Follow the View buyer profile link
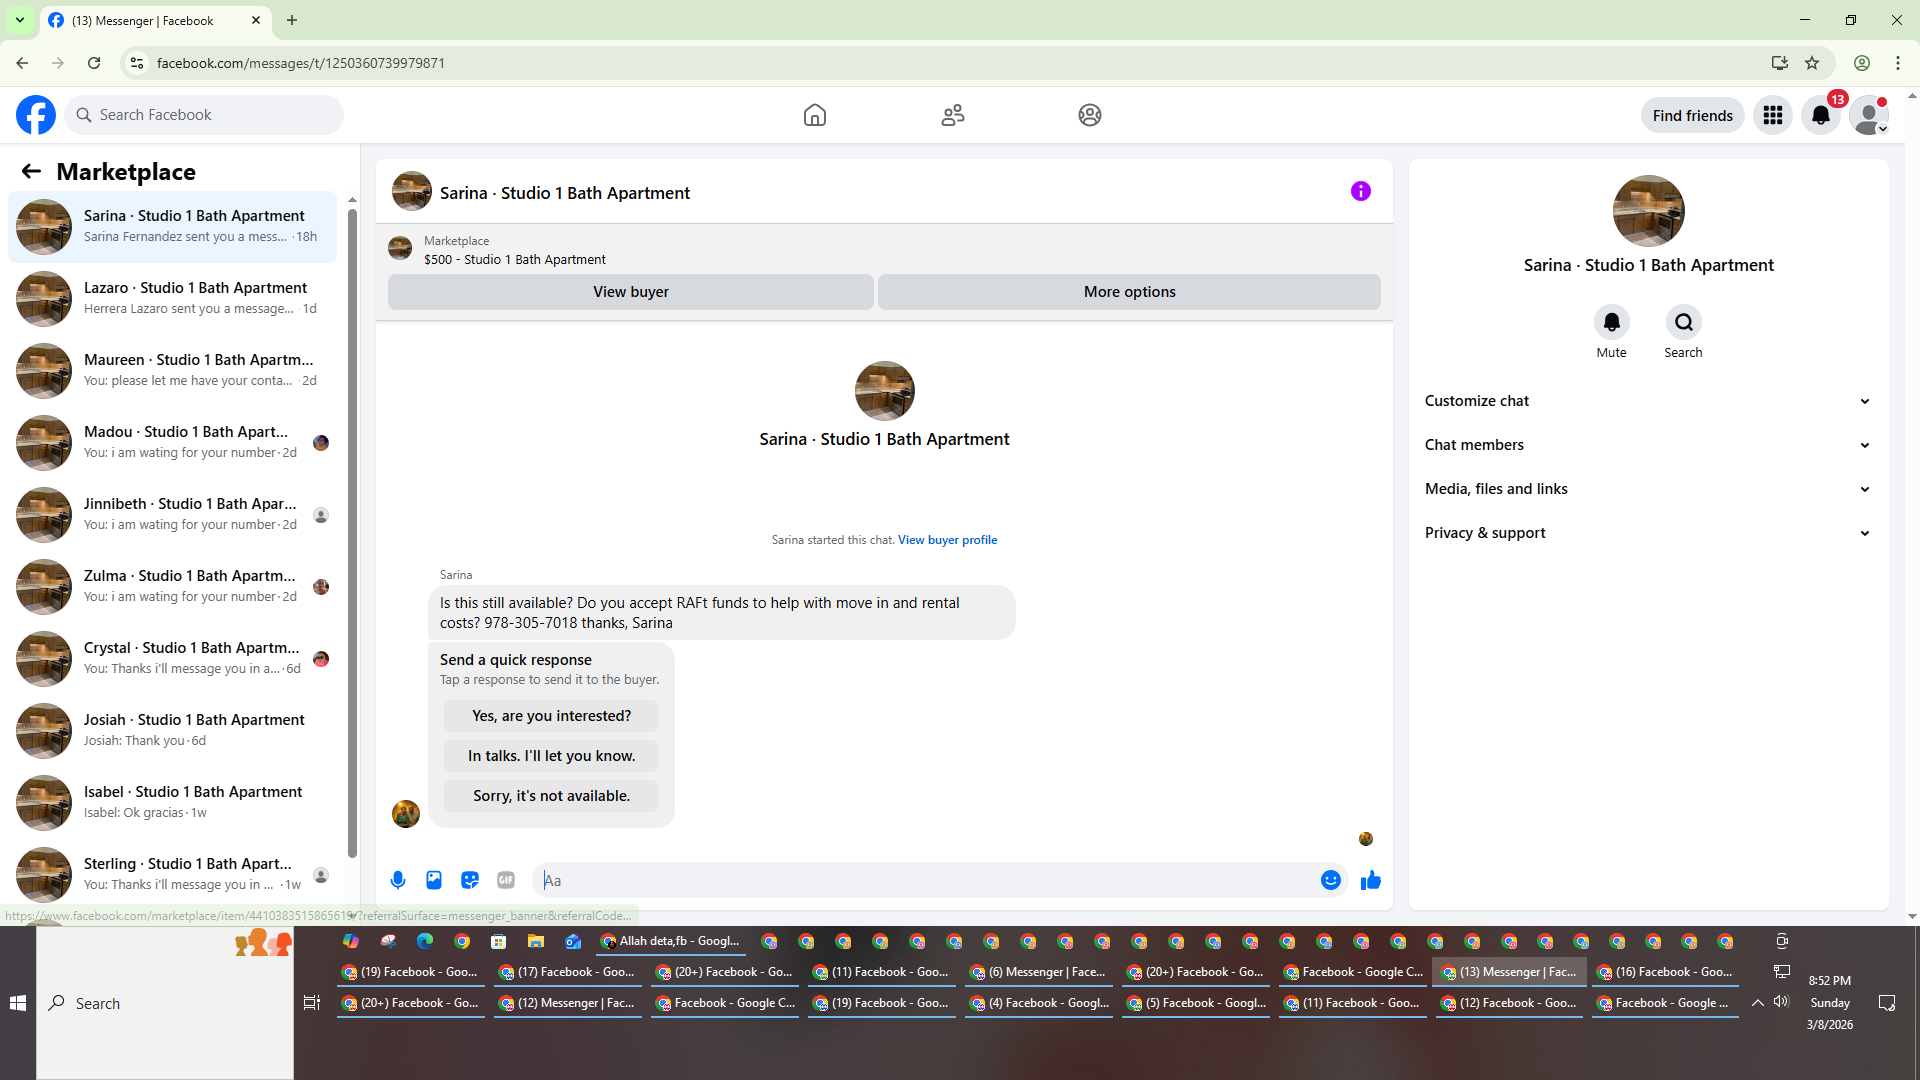1920x1080 pixels. point(947,540)
